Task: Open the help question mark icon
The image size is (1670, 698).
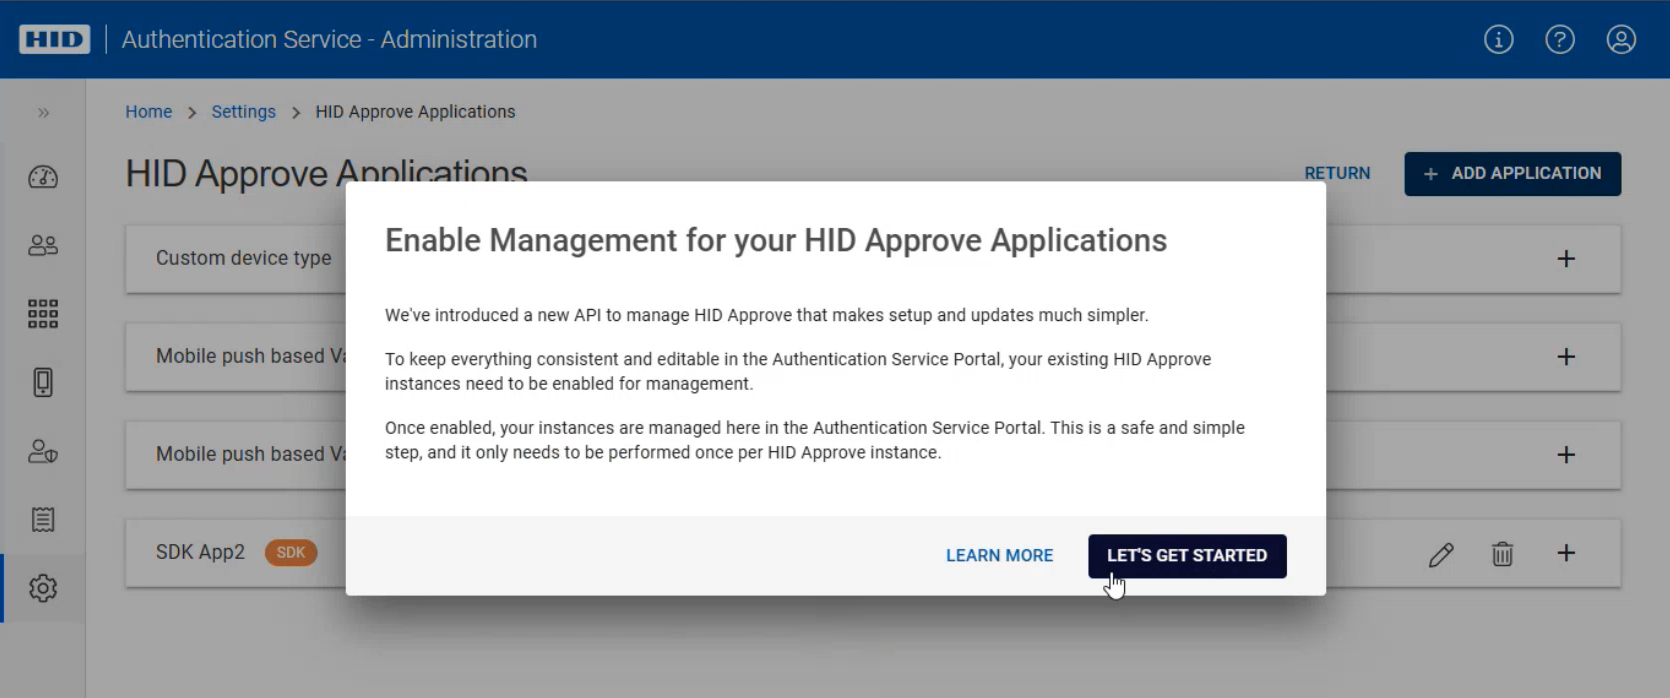Action: [1559, 39]
